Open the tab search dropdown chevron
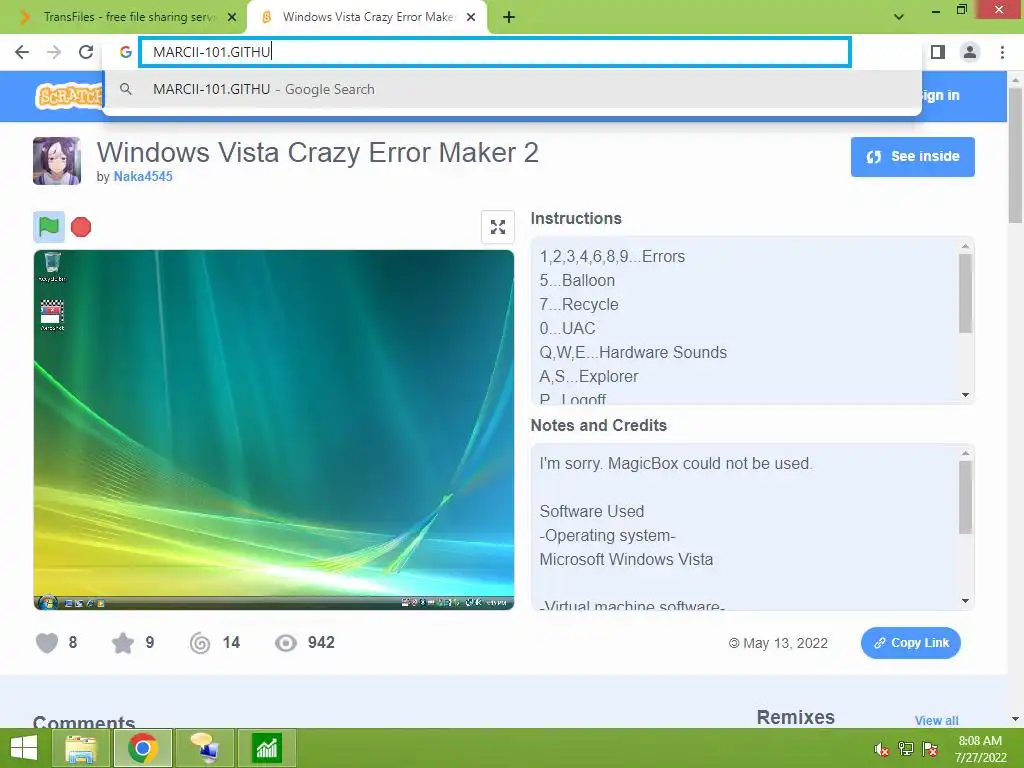 (899, 17)
